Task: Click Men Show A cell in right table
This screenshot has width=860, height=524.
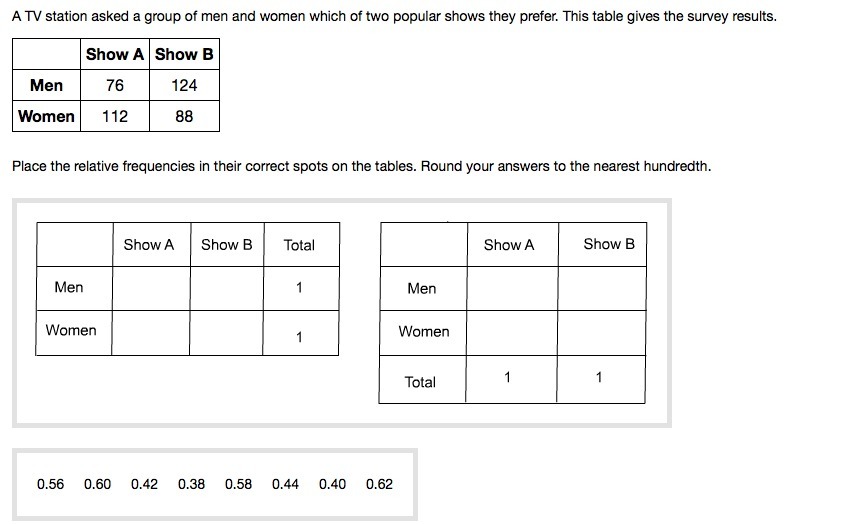Action: point(513,289)
